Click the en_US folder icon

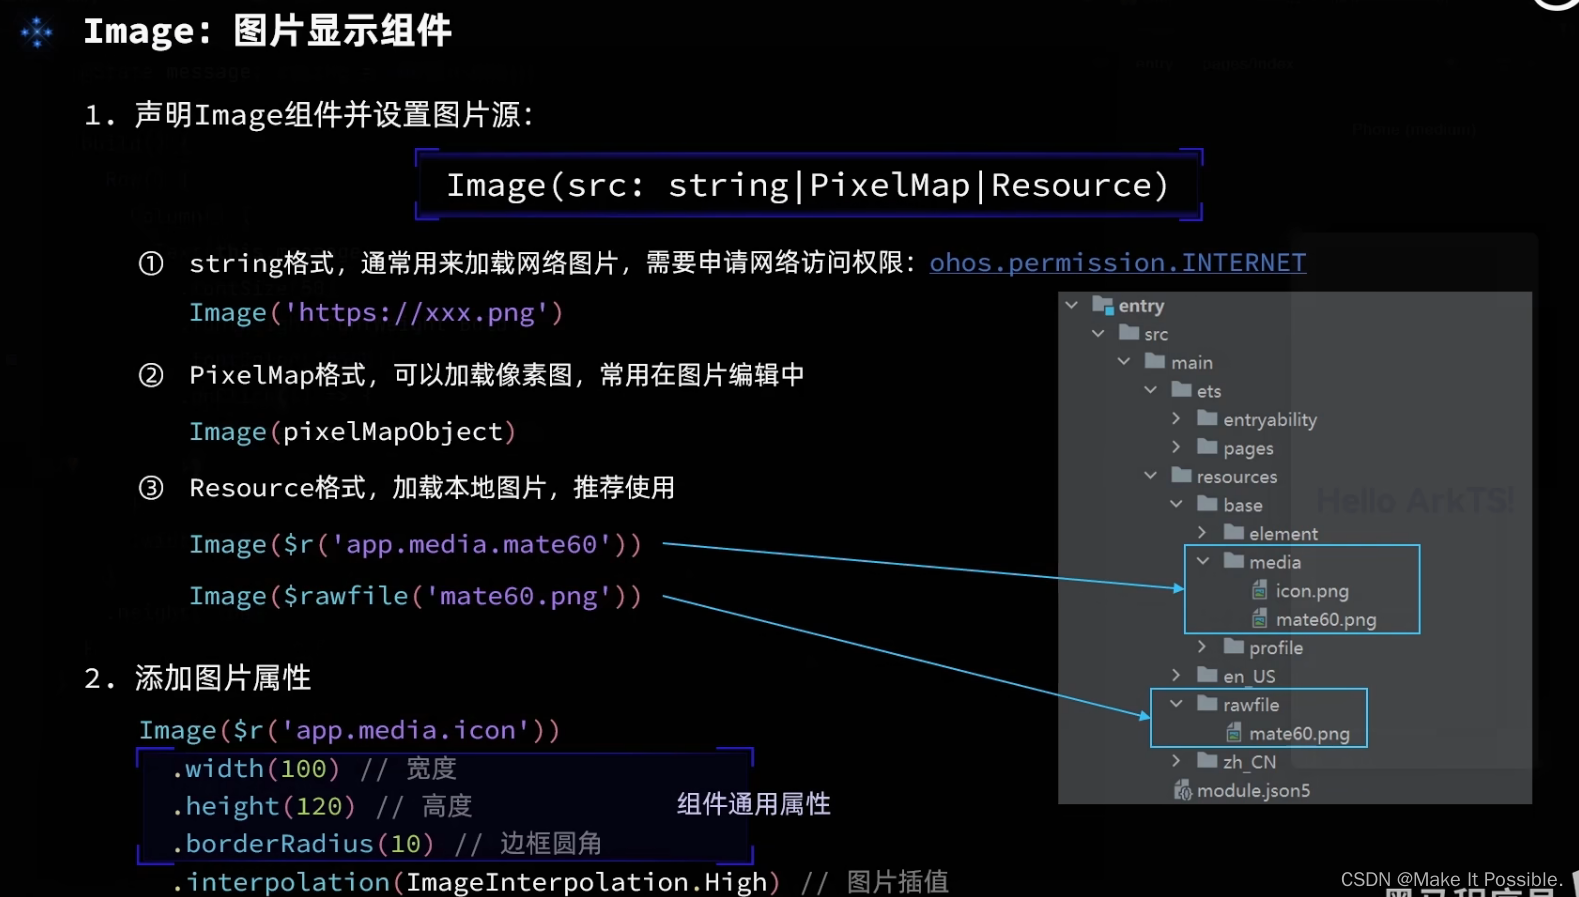(x=1208, y=676)
